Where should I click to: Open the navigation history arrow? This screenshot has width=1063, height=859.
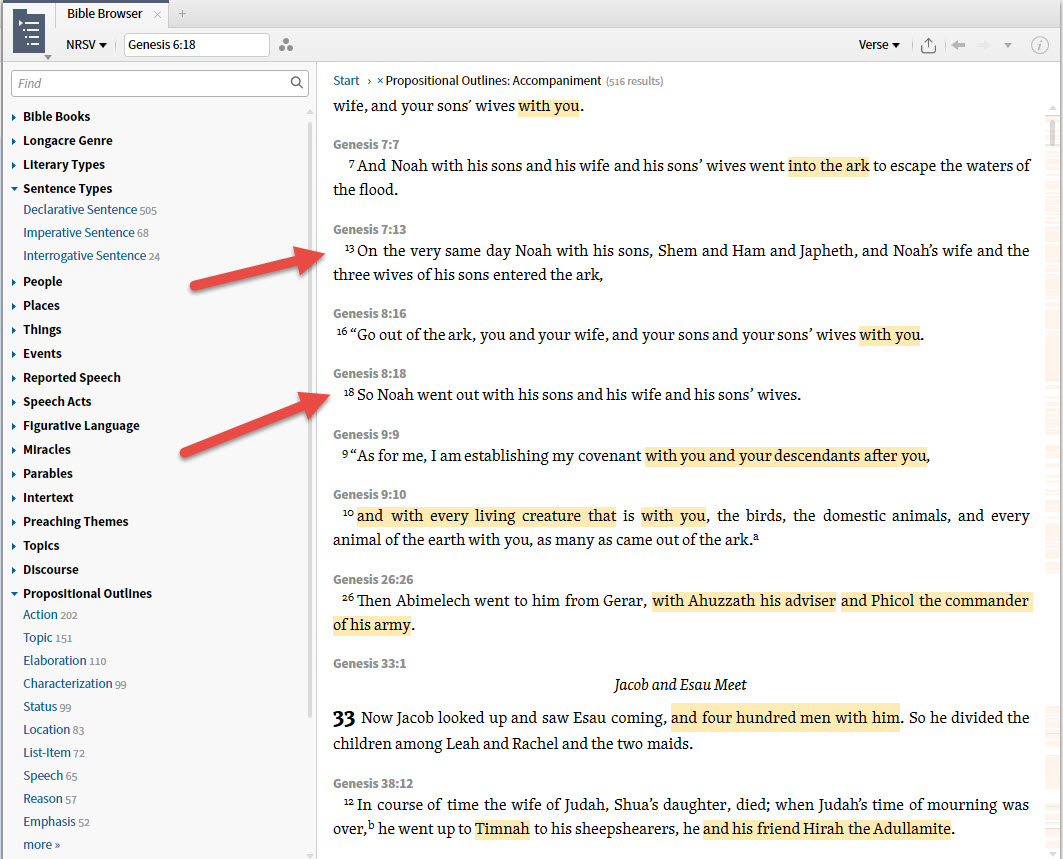(x=1006, y=44)
